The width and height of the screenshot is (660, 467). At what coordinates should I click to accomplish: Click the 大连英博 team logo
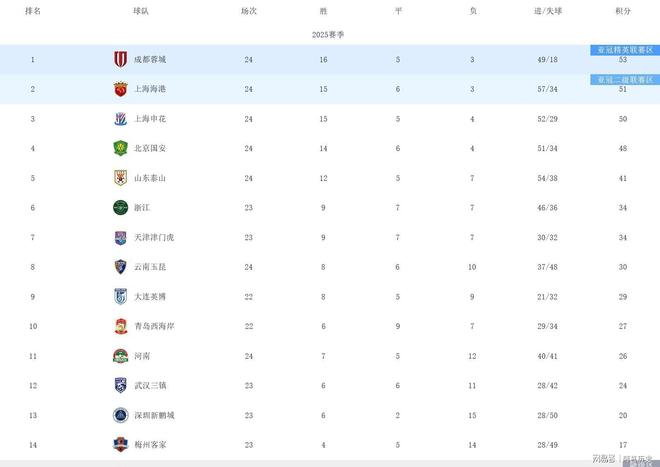(120, 297)
